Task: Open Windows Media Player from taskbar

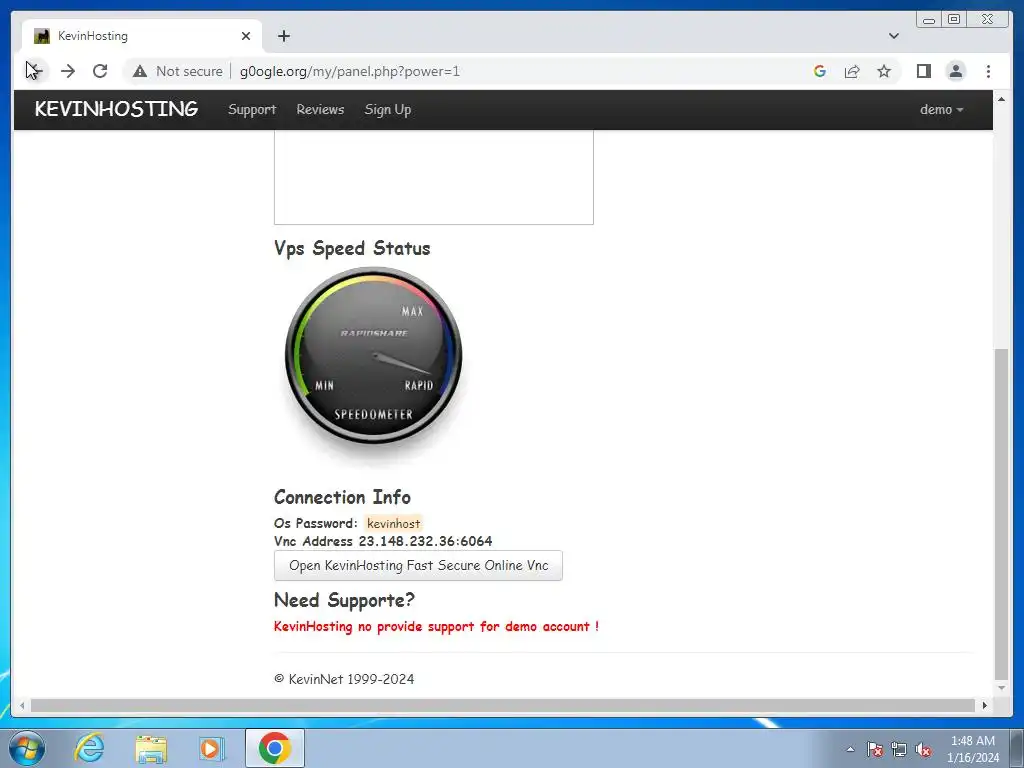Action: point(212,748)
